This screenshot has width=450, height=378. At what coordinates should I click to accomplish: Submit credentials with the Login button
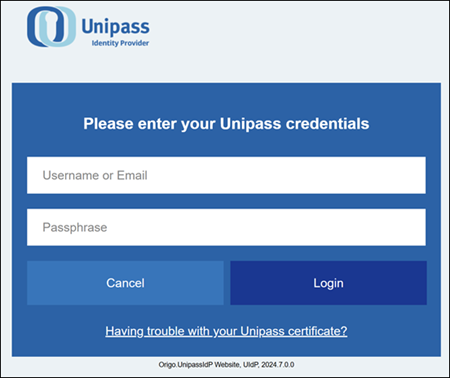click(x=328, y=283)
